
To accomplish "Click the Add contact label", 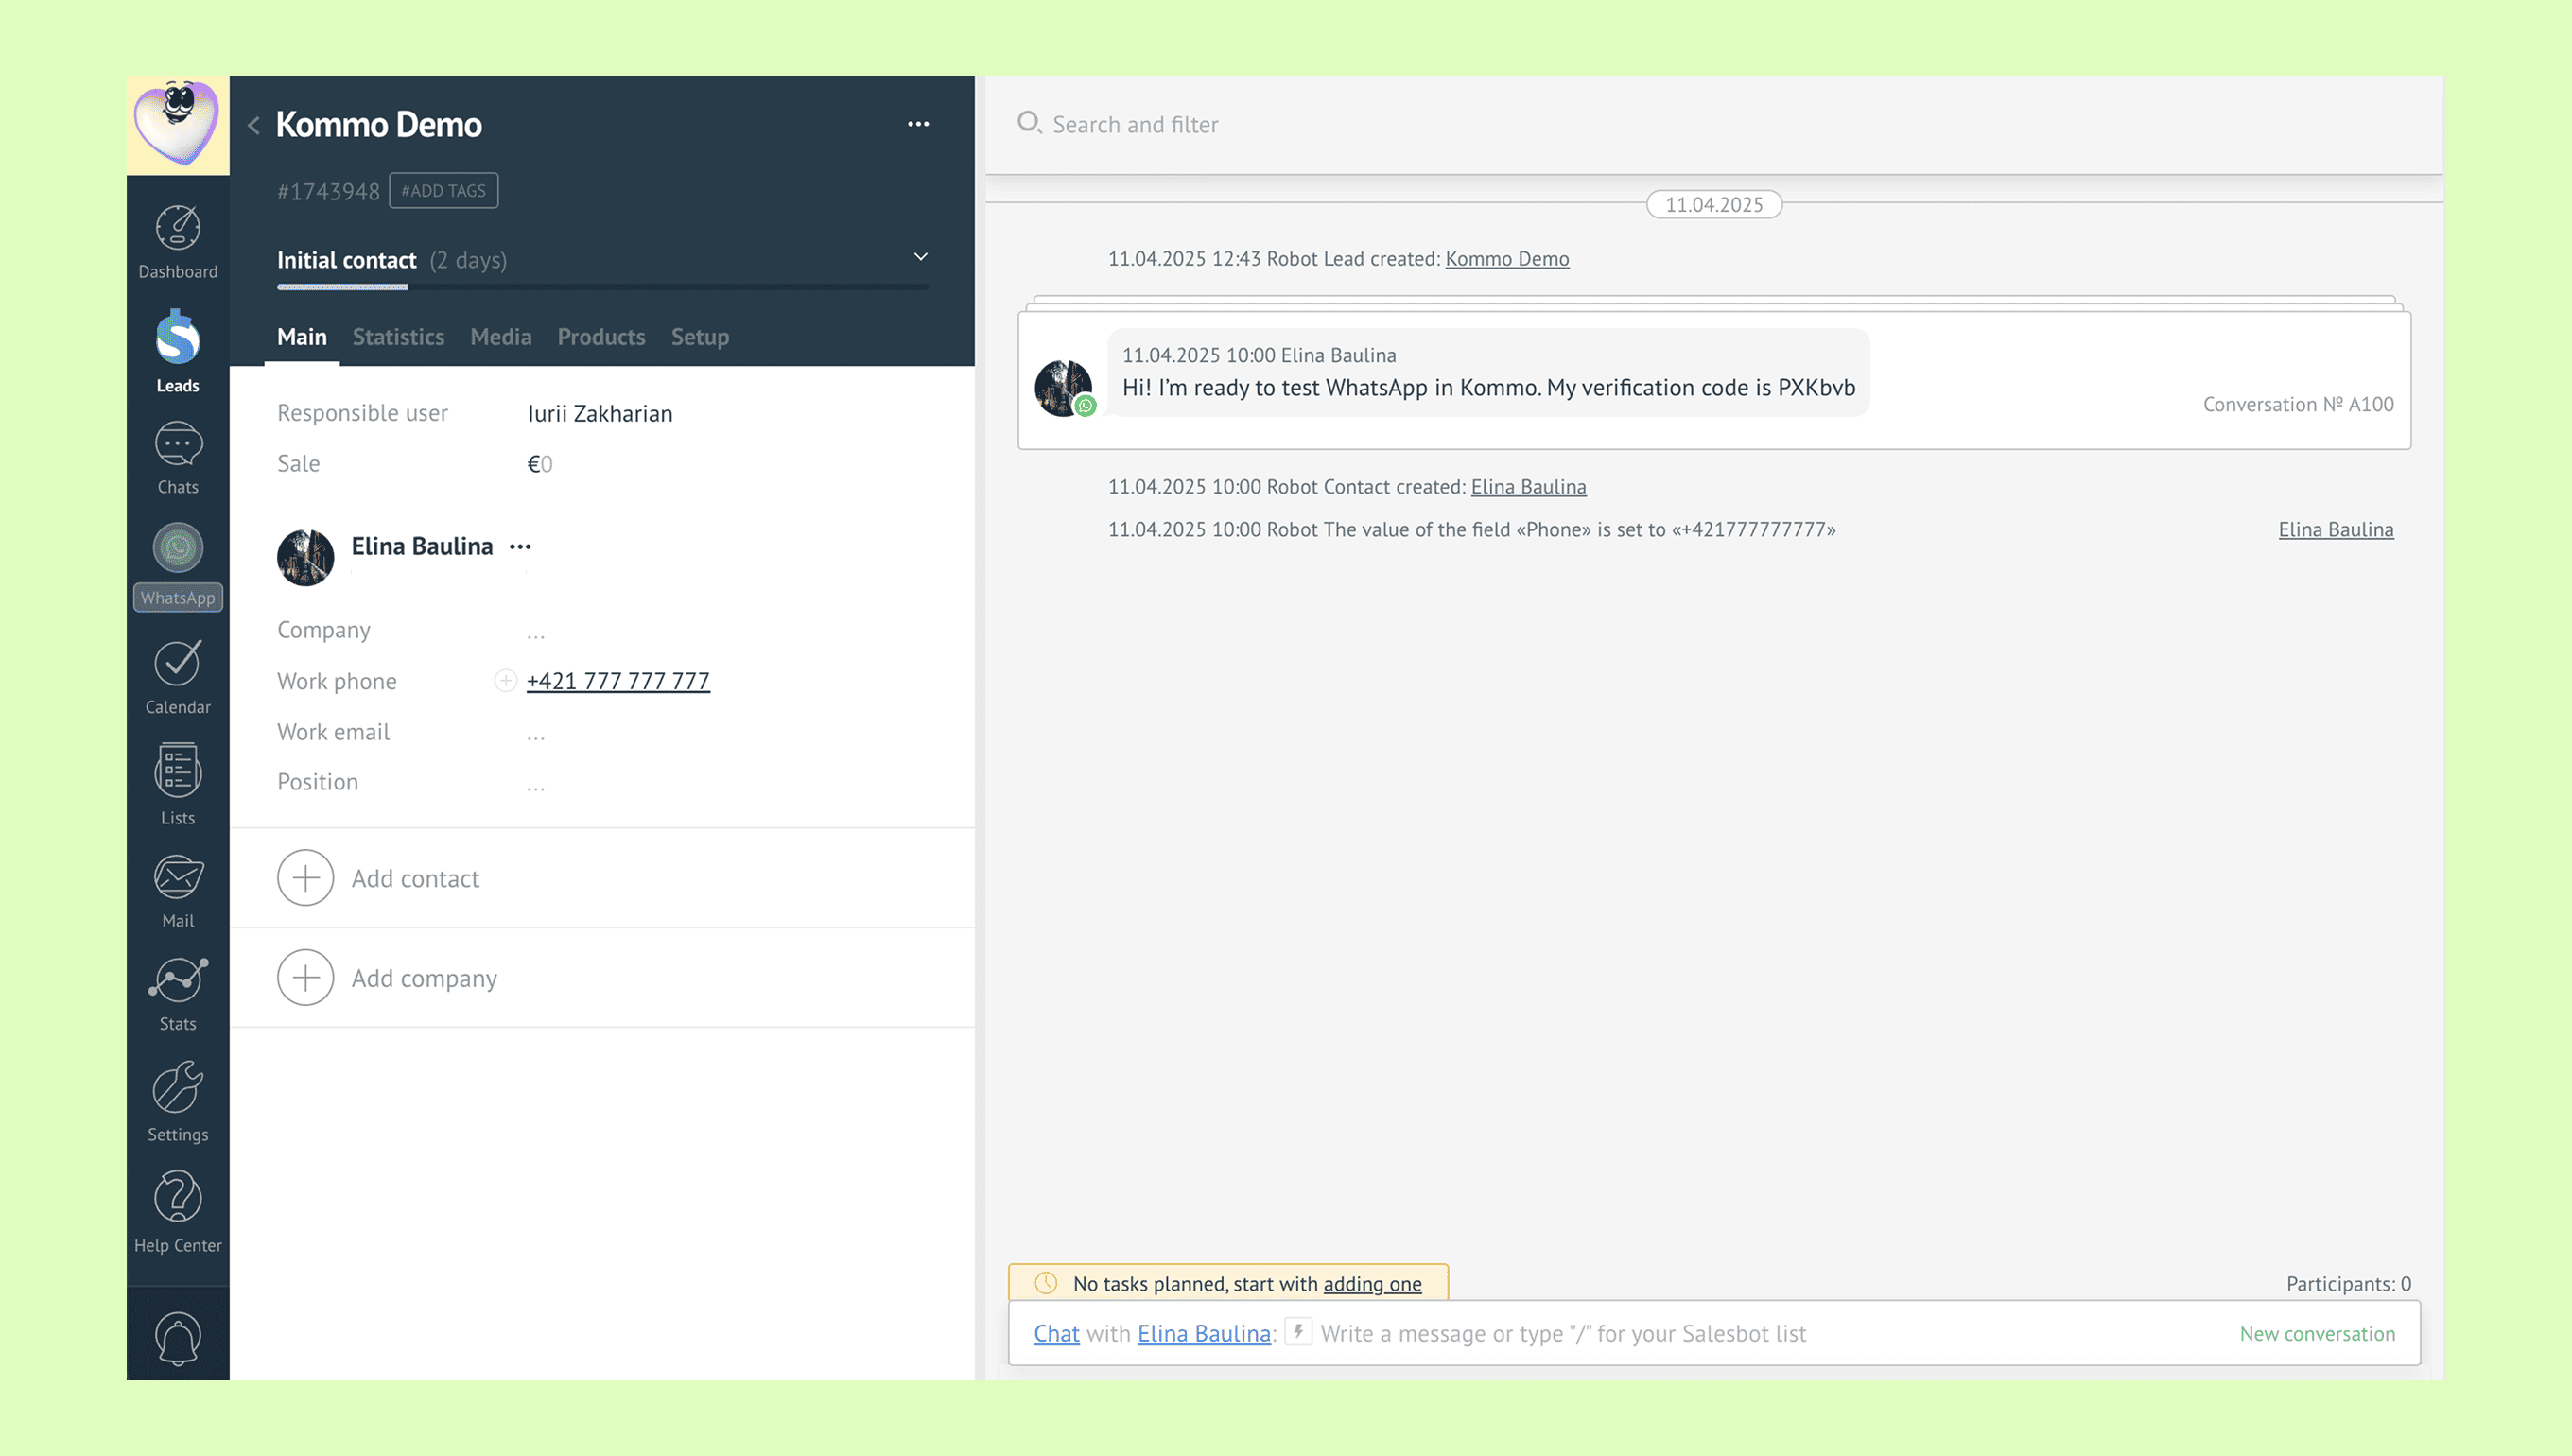I will click(x=415, y=878).
